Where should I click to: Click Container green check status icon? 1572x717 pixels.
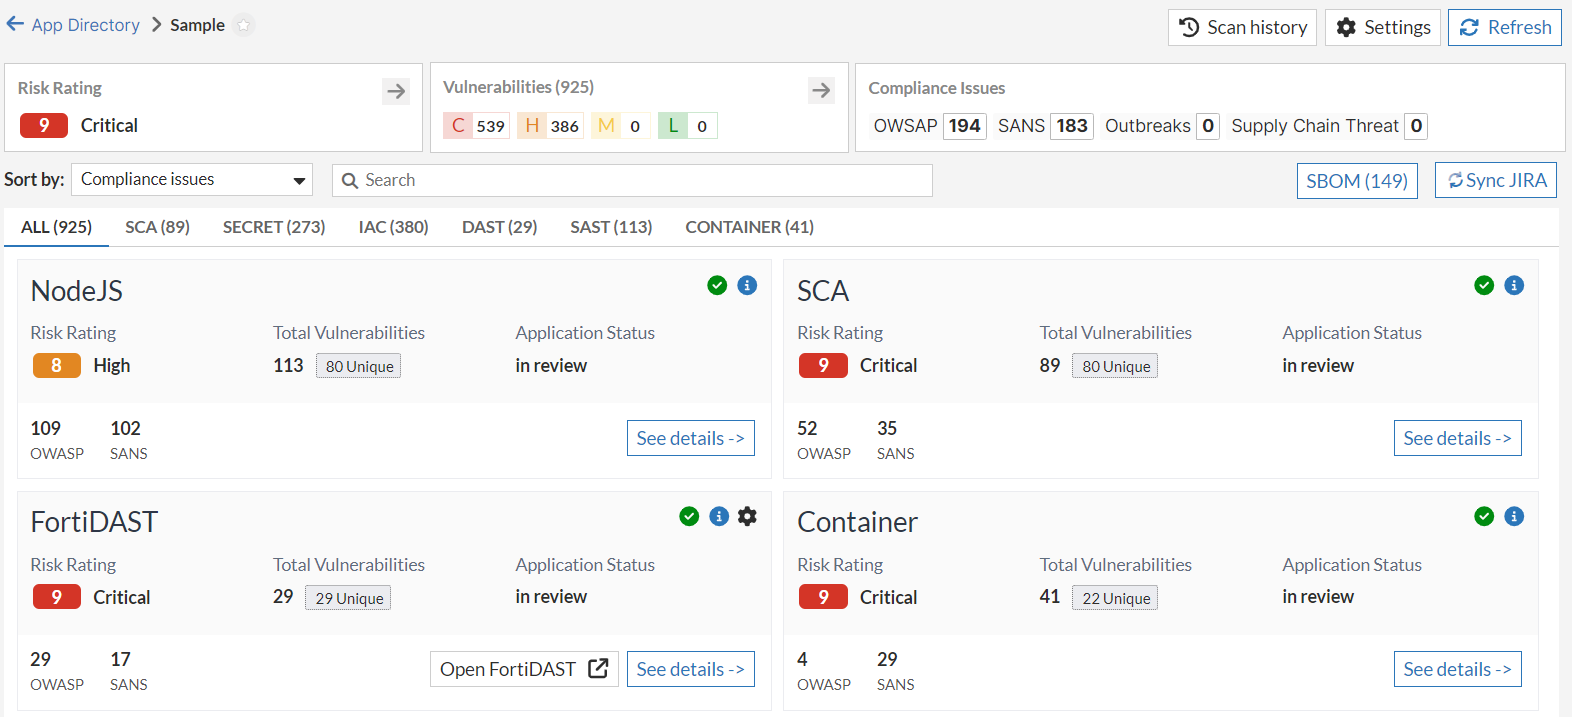(x=1484, y=516)
